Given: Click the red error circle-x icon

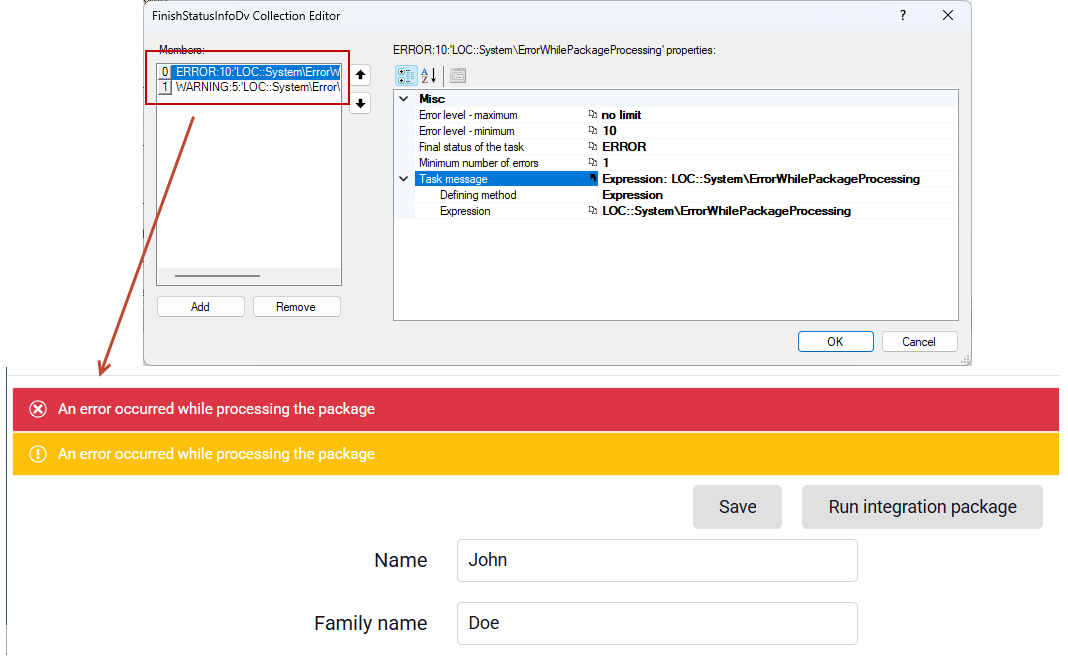Looking at the screenshot, I should click(38, 409).
